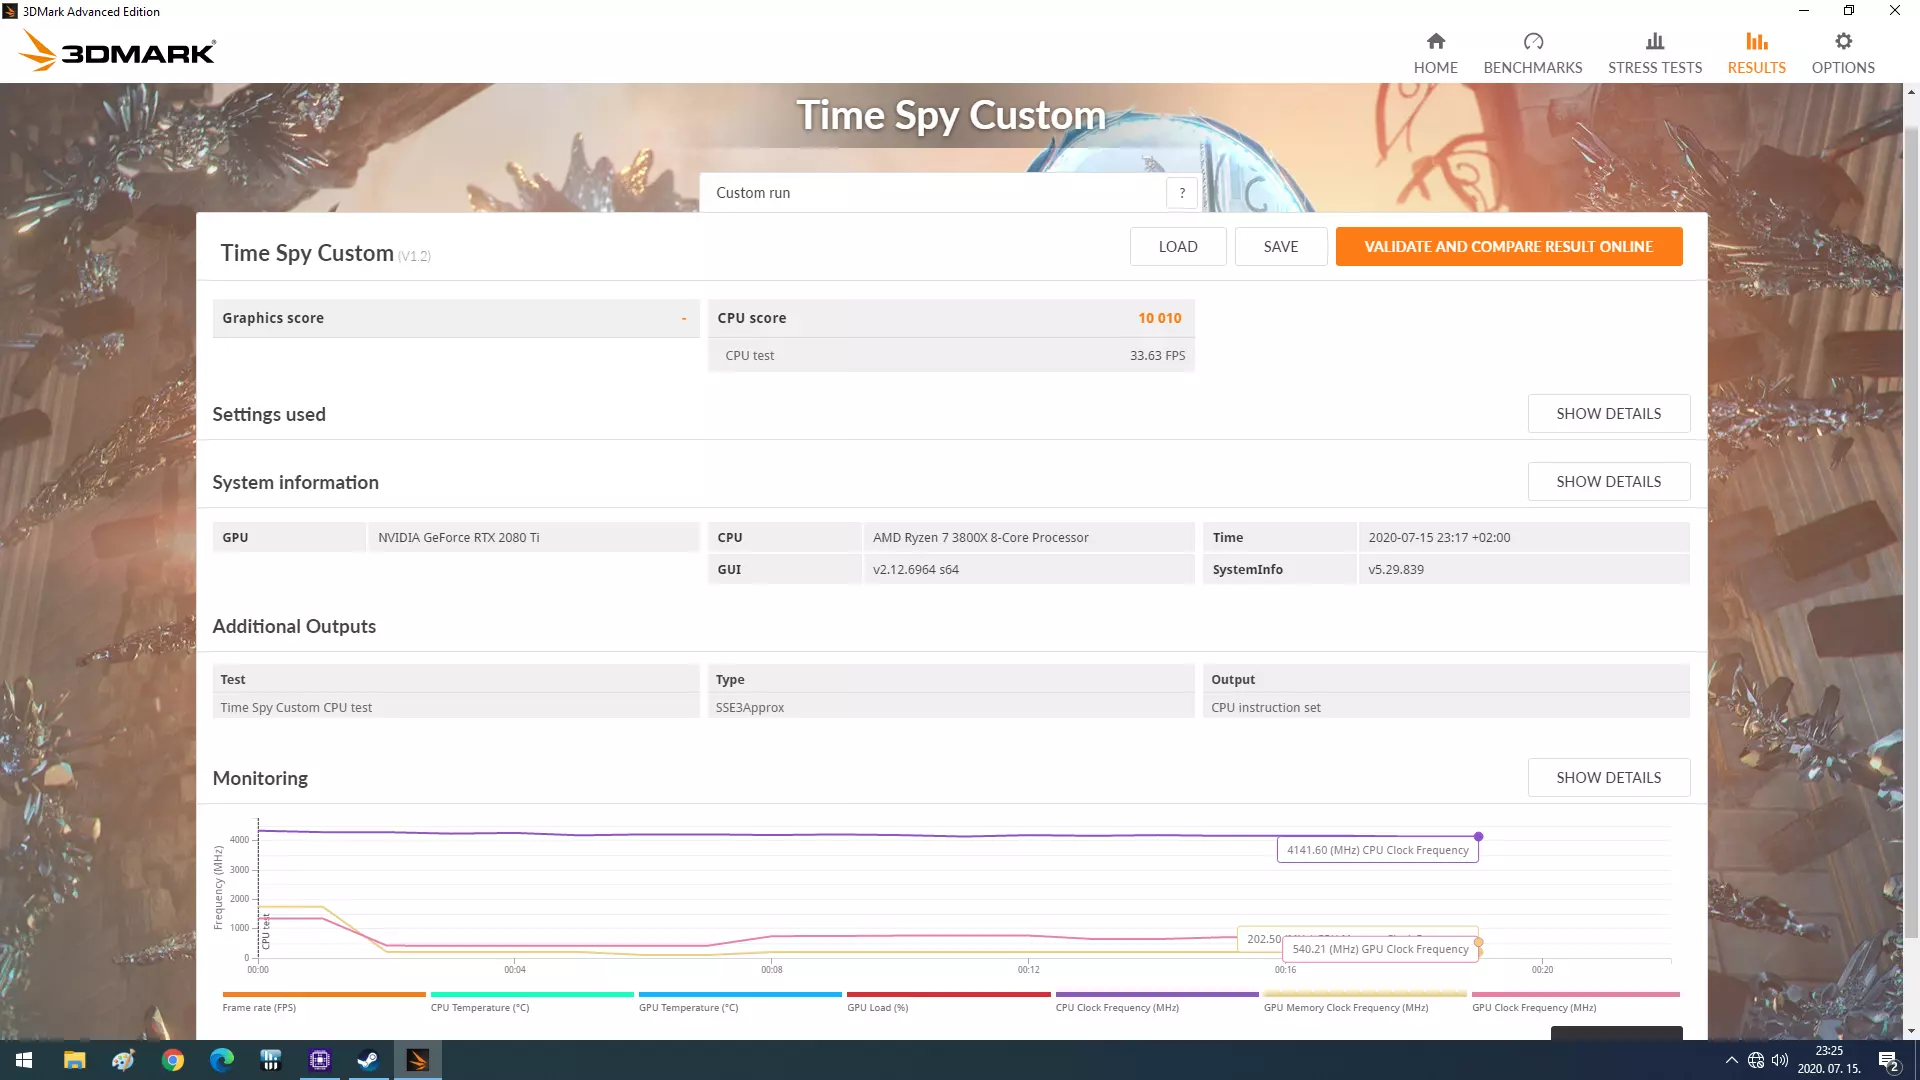Toggle CPU Temperature legend series

pyautogui.click(x=479, y=1007)
